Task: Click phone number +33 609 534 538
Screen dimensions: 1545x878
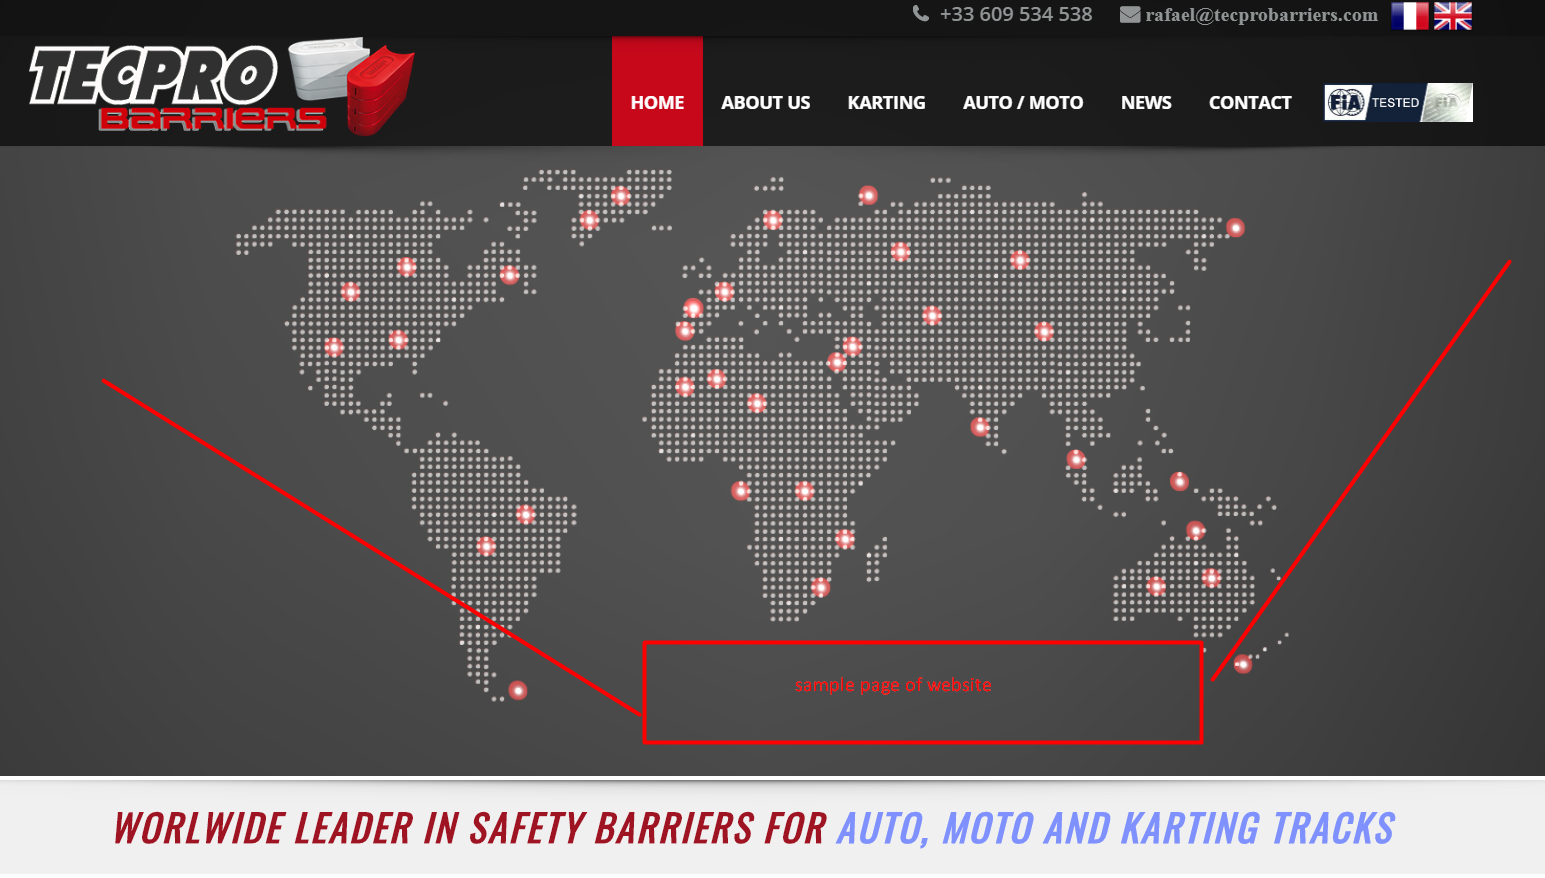Action: 1016,14
